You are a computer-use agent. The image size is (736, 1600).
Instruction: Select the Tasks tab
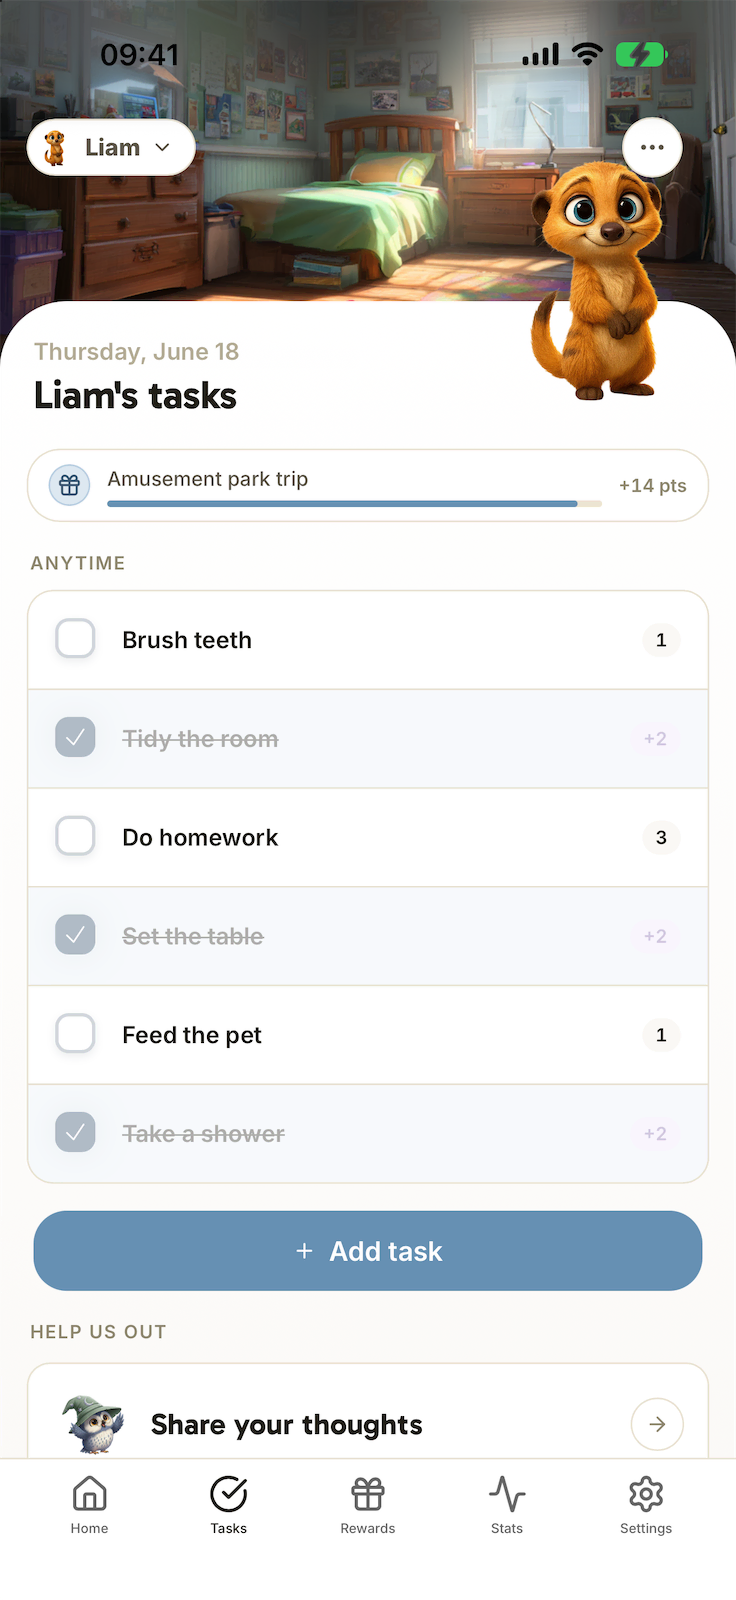click(229, 1505)
